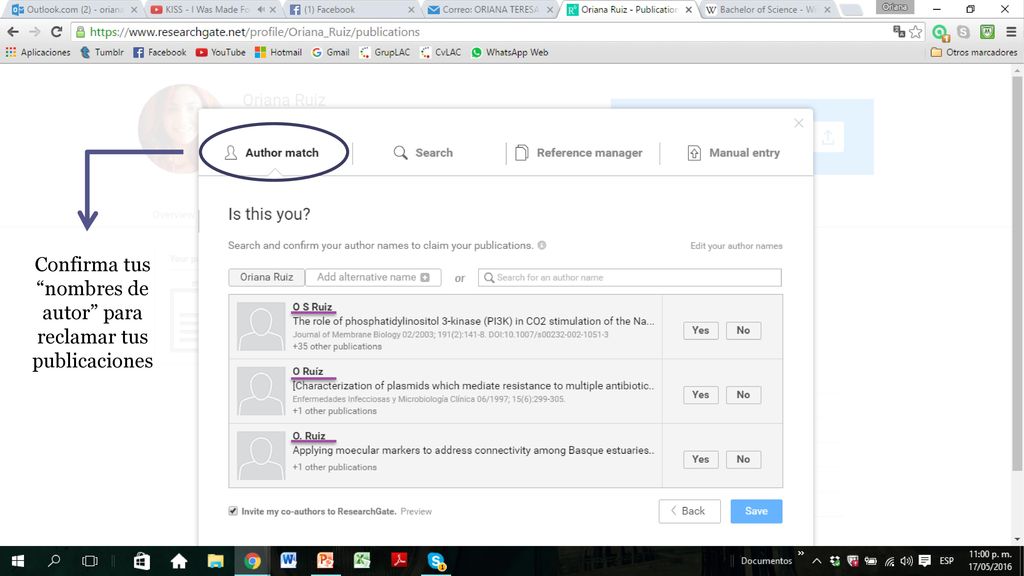1024x576 pixels.
Task: Switch to Correo ORIANA TERESA browser tab
Action: tap(491, 10)
